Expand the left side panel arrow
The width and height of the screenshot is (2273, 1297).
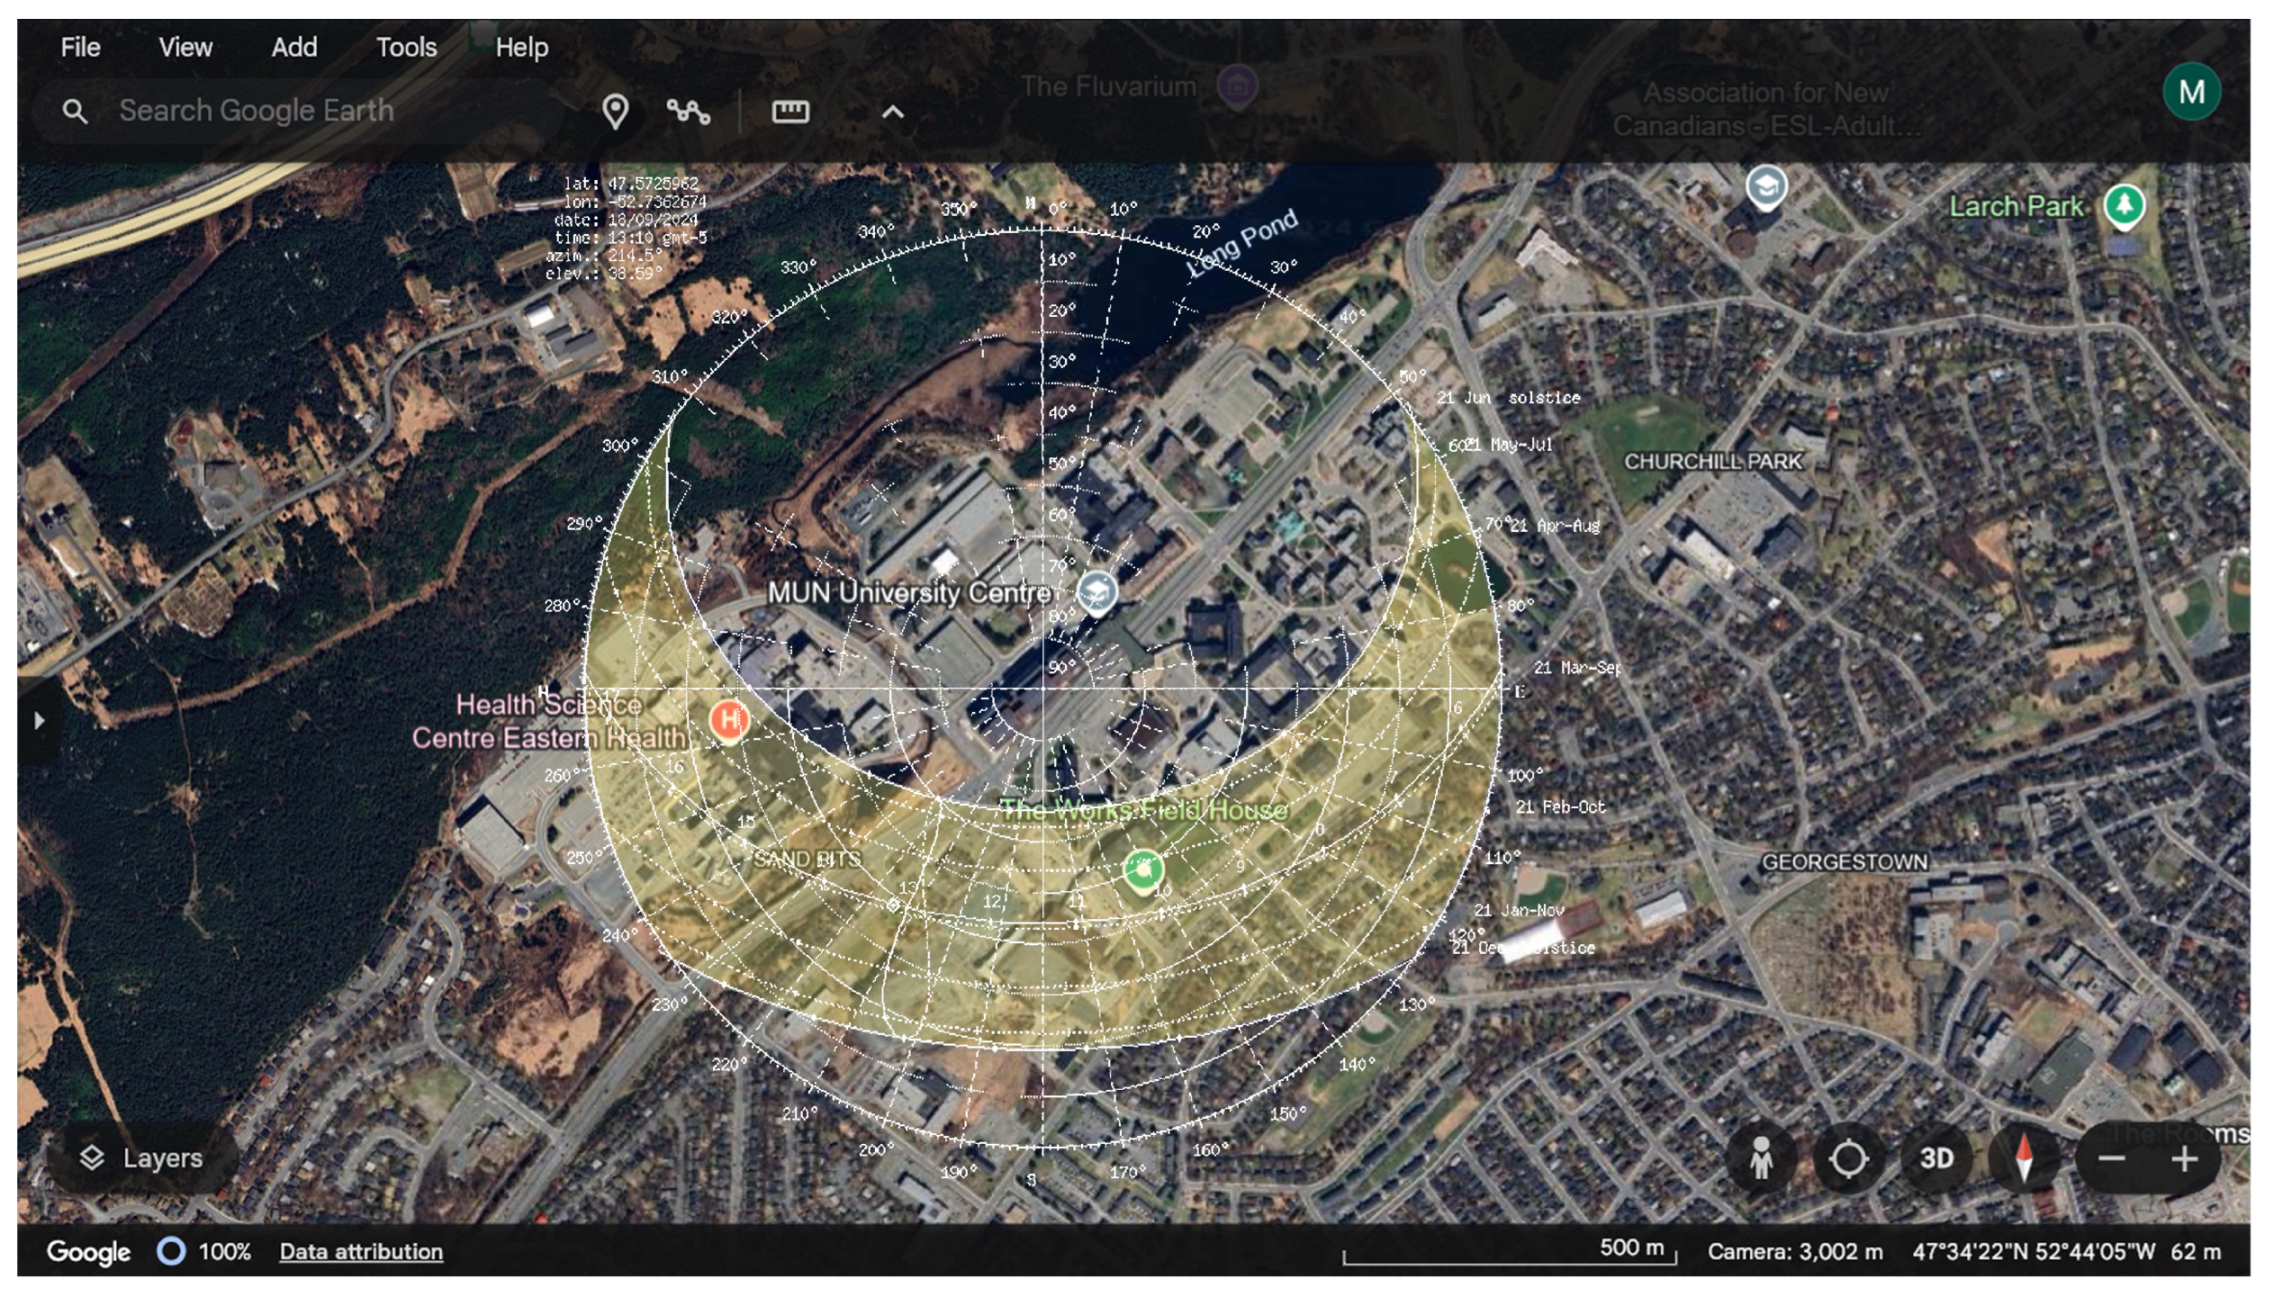click(x=39, y=720)
